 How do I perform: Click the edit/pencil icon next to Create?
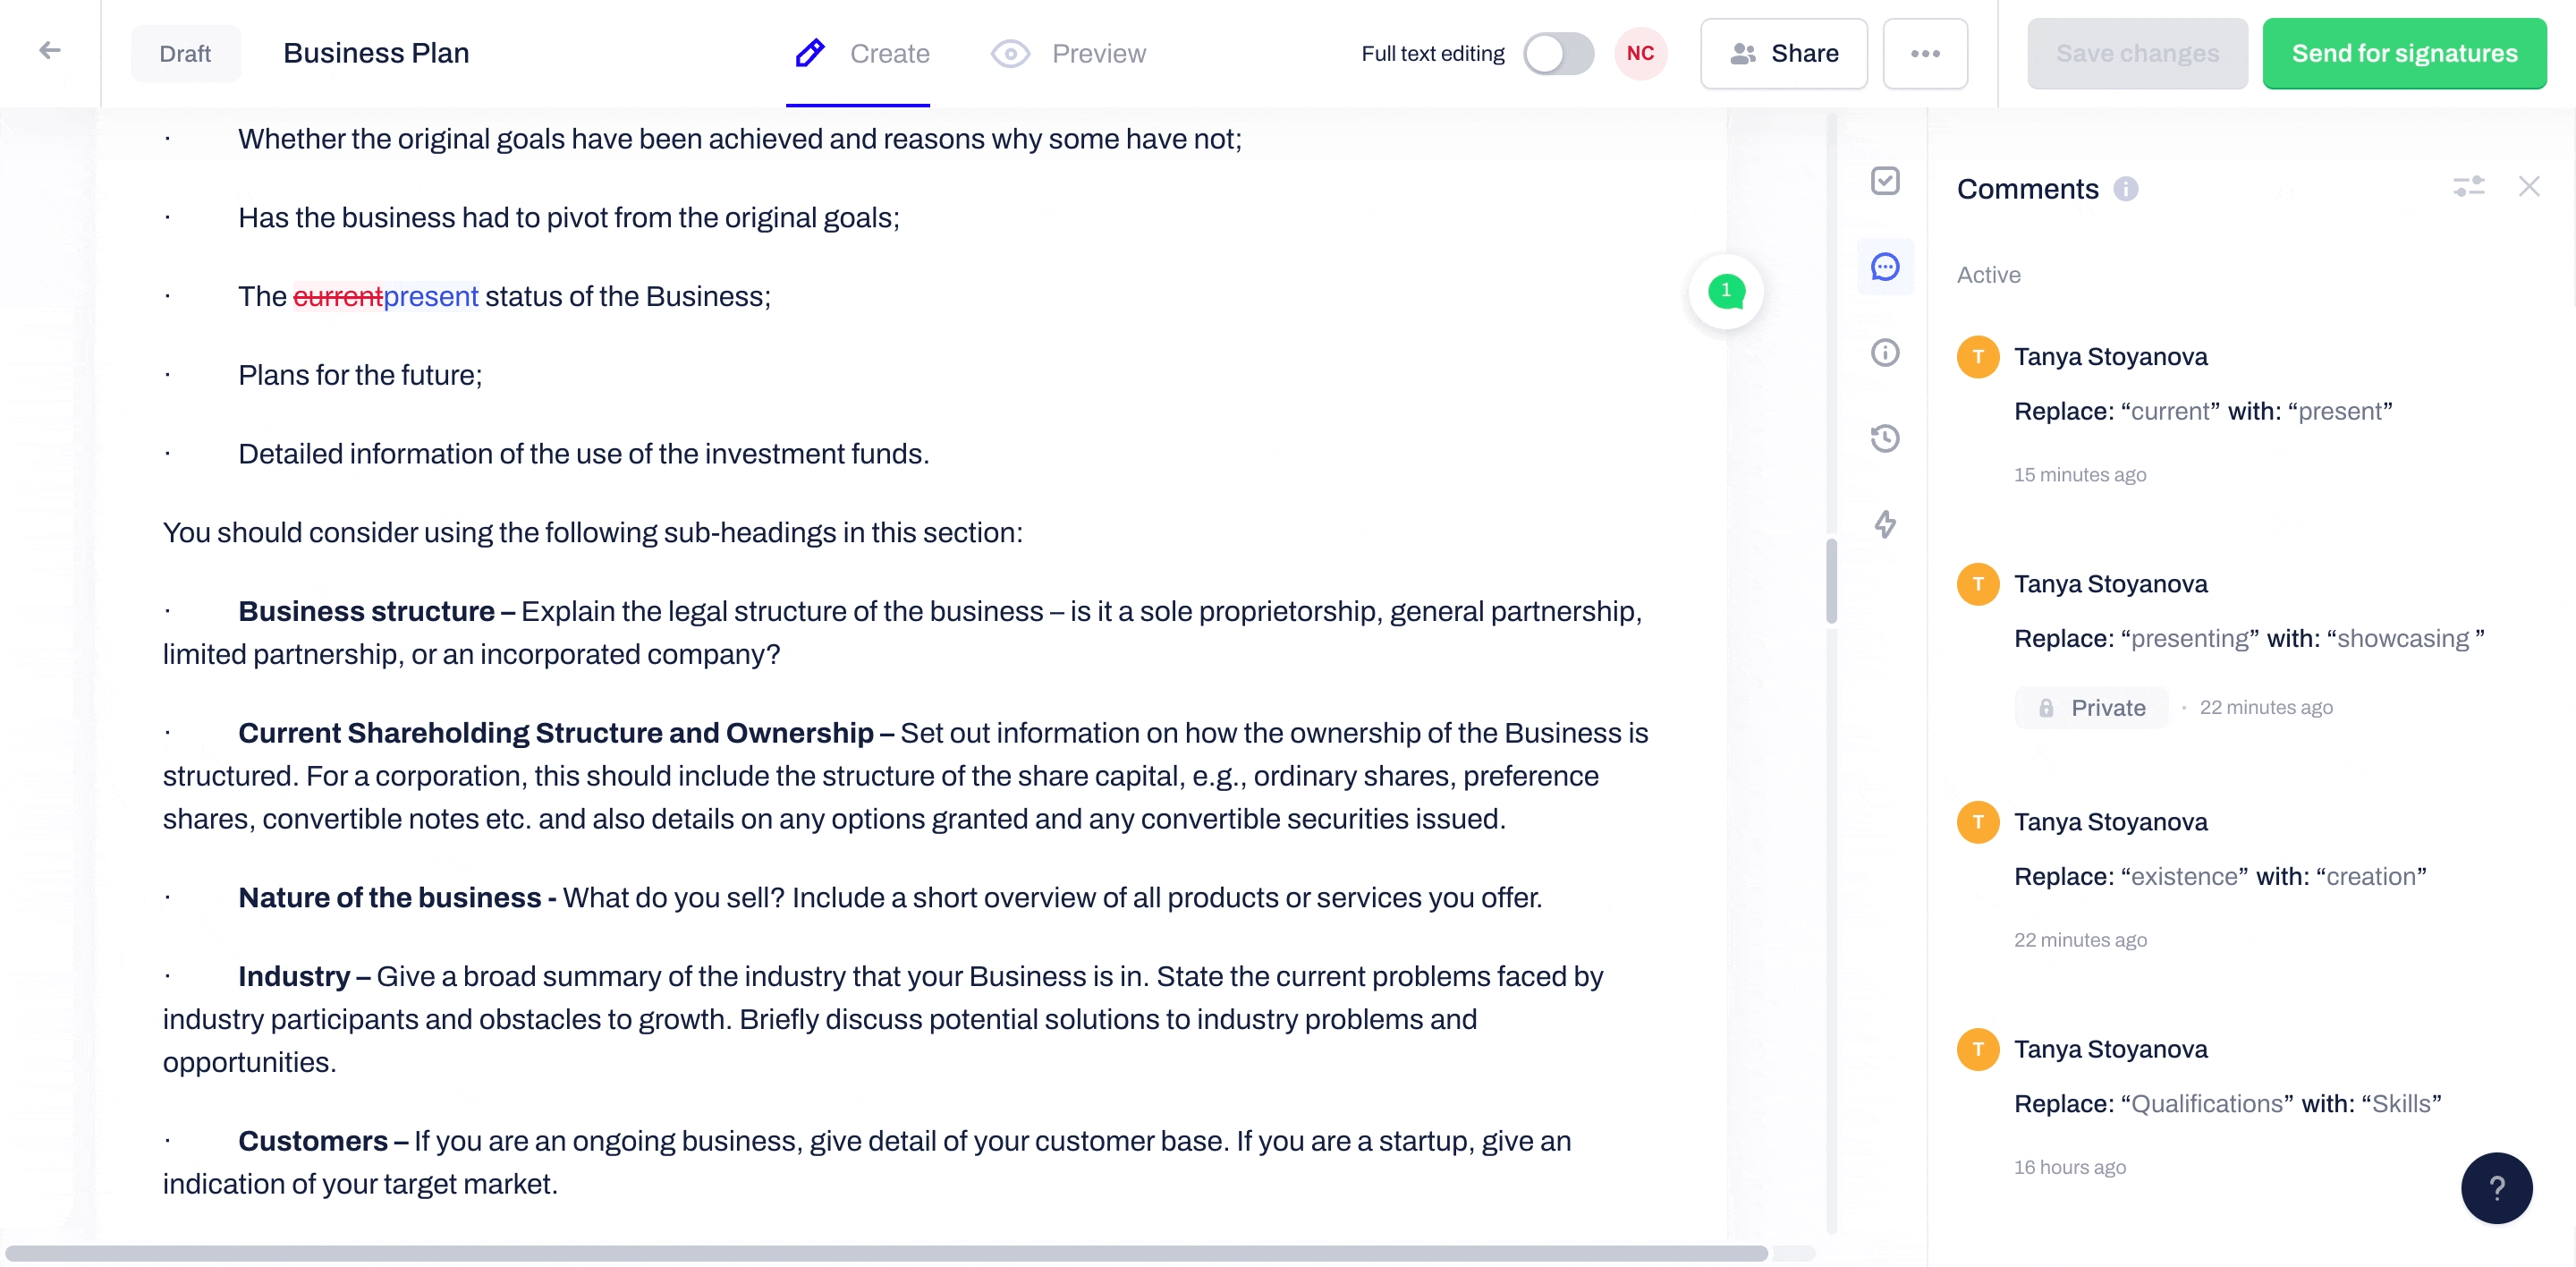pyautogui.click(x=805, y=53)
